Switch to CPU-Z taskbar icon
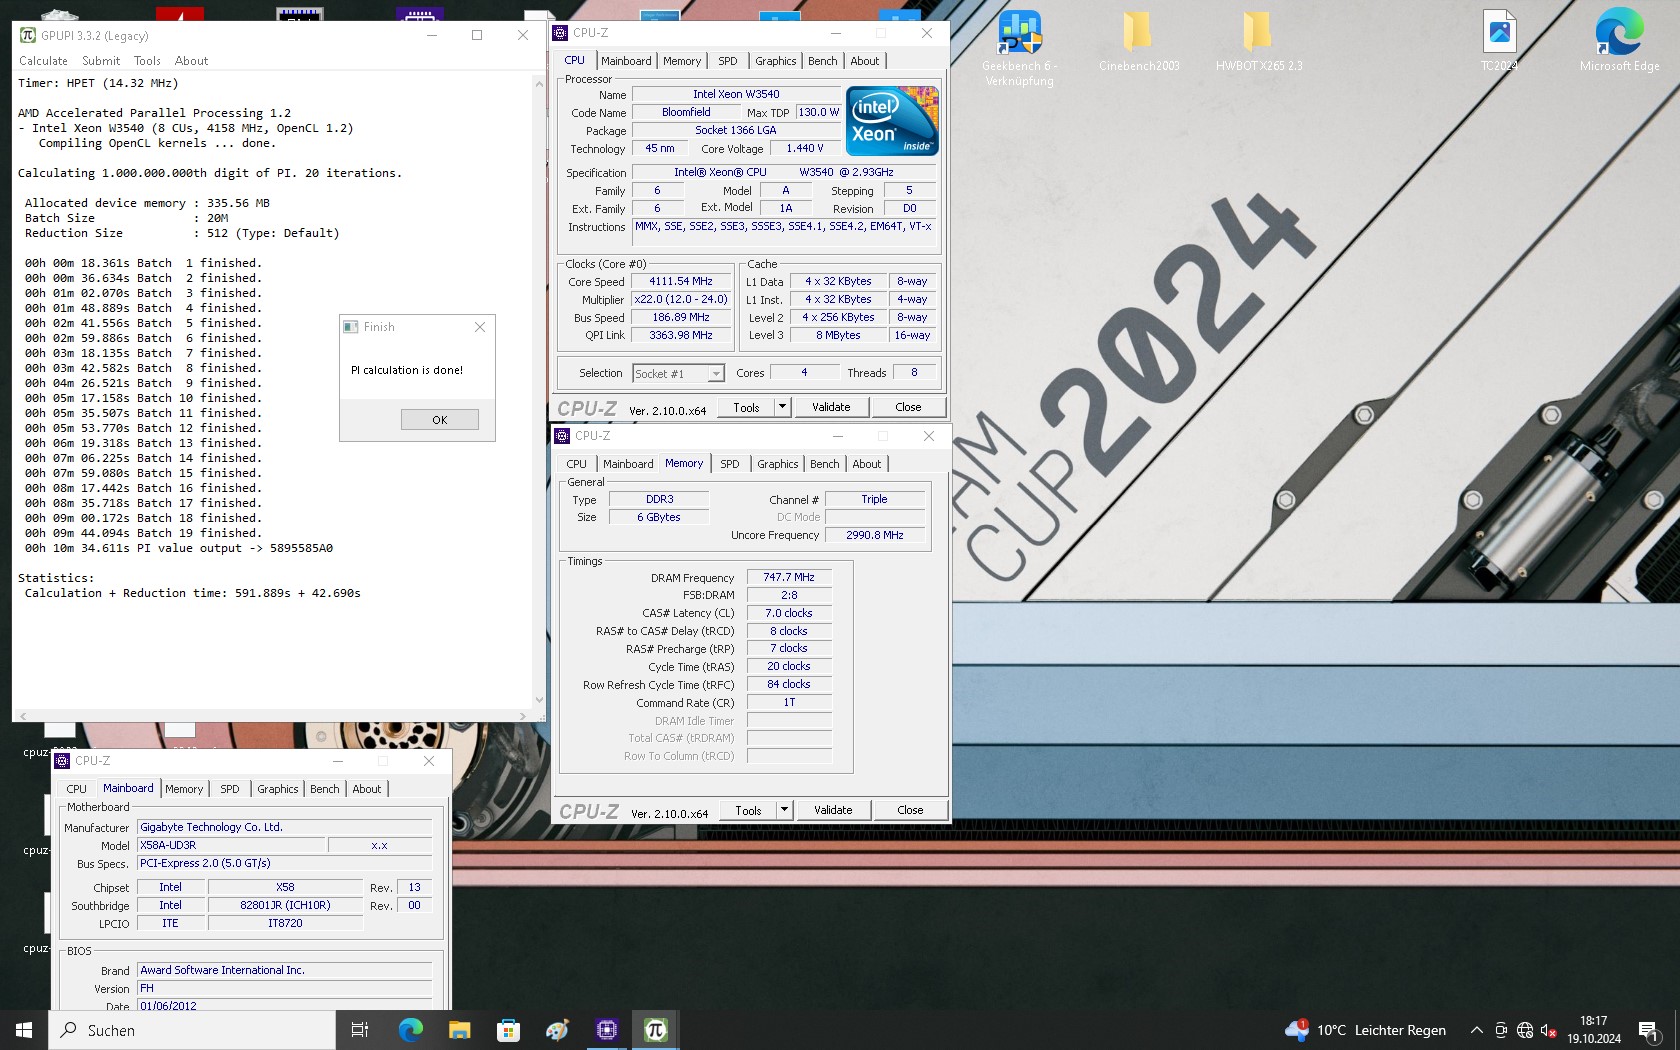Image resolution: width=1680 pixels, height=1050 pixels. [x=606, y=1030]
